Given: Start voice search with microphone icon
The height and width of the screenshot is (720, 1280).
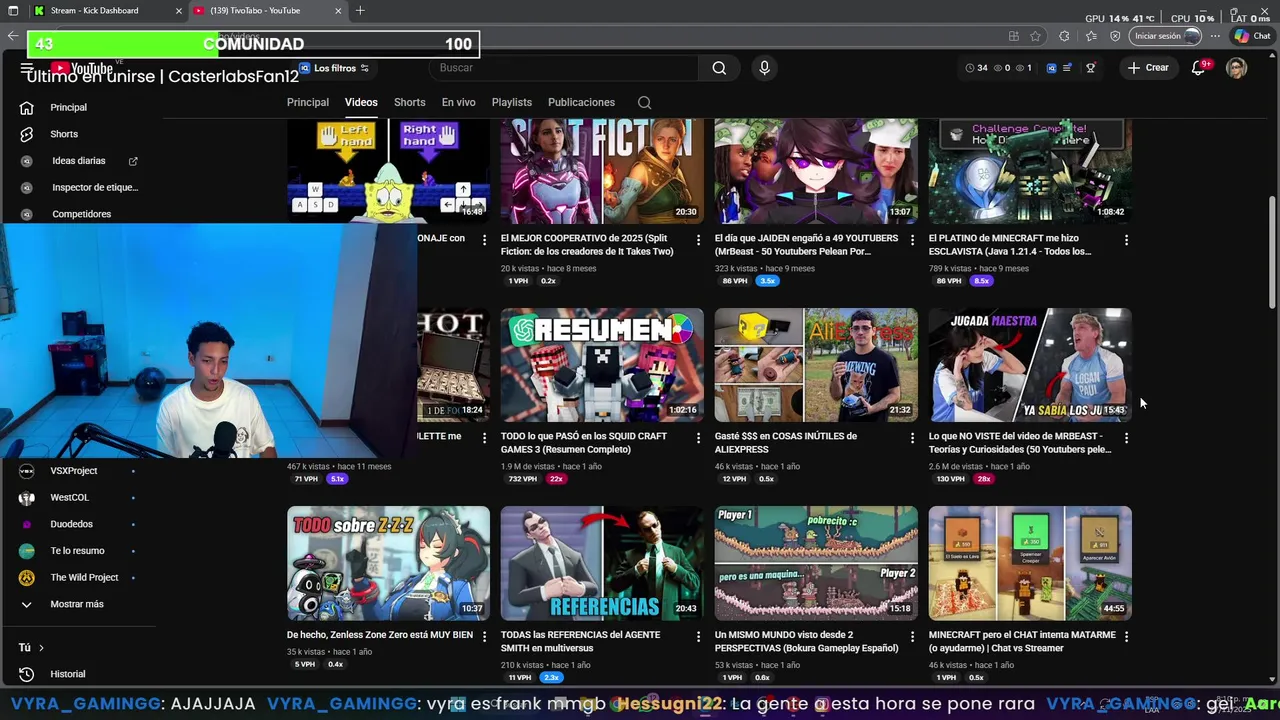Looking at the screenshot, I should pos(764,68).
